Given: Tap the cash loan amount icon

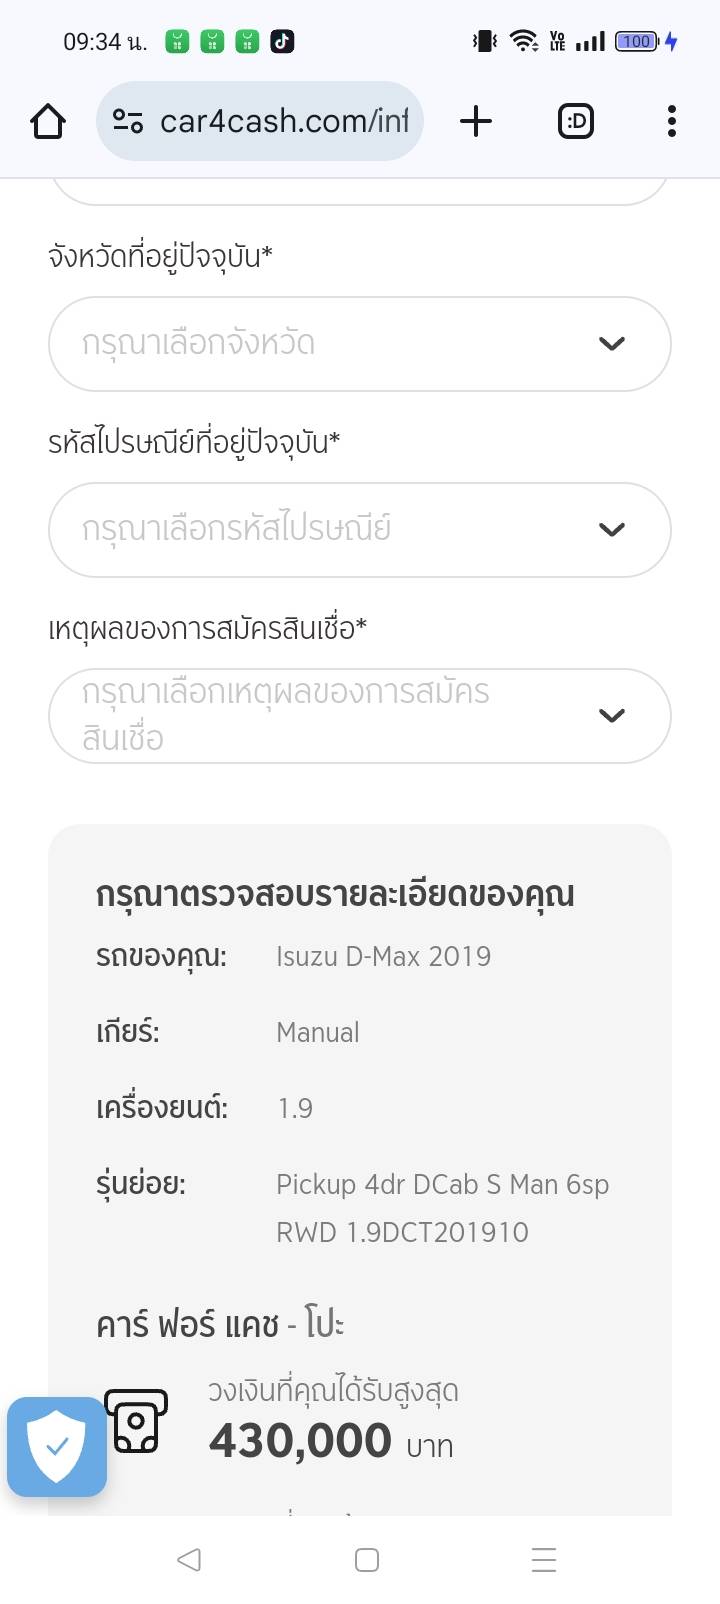Looking at the screenshot, I should click(x=136, y=1421).
